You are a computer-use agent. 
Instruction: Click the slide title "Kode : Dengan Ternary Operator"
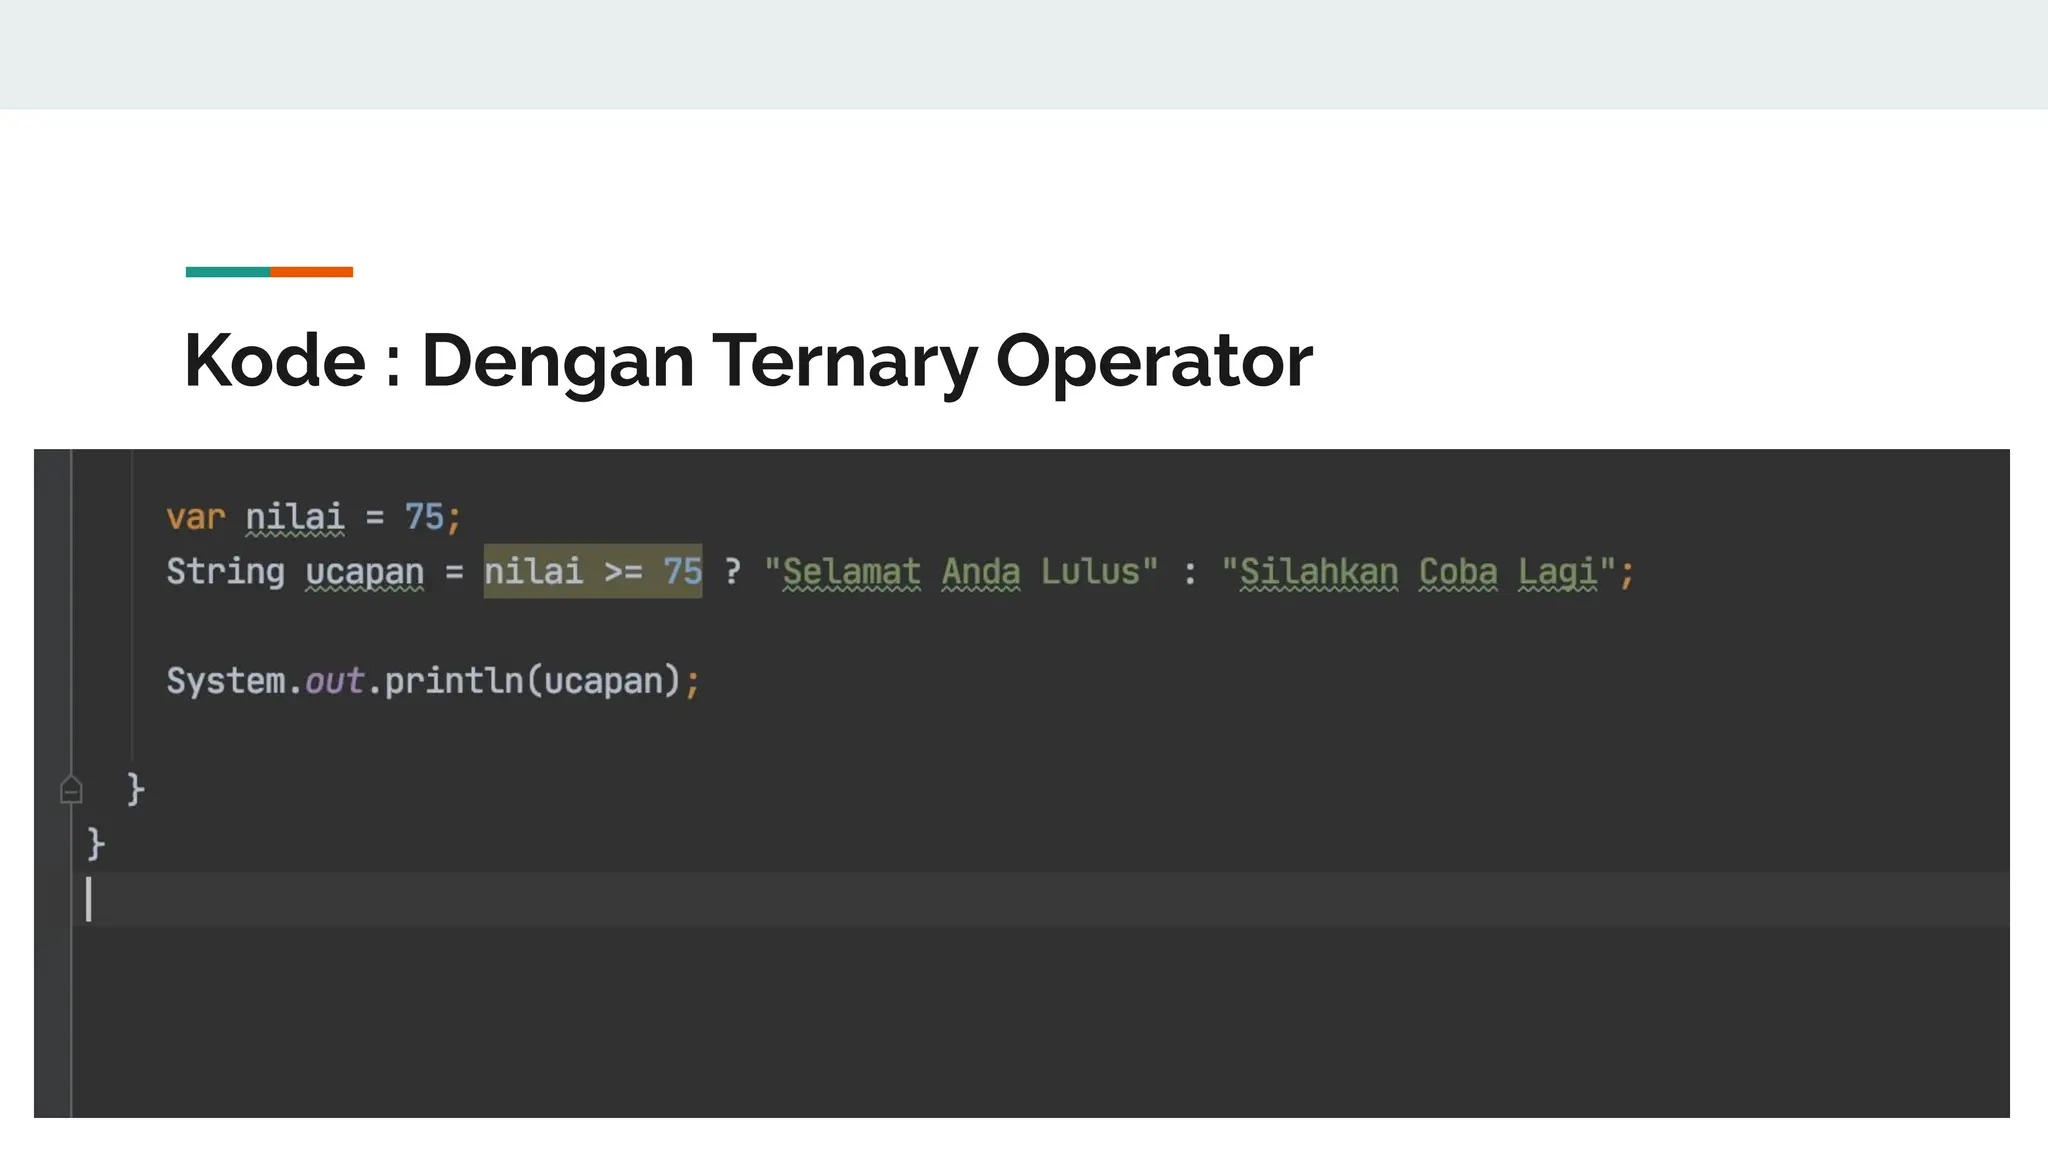748,362
